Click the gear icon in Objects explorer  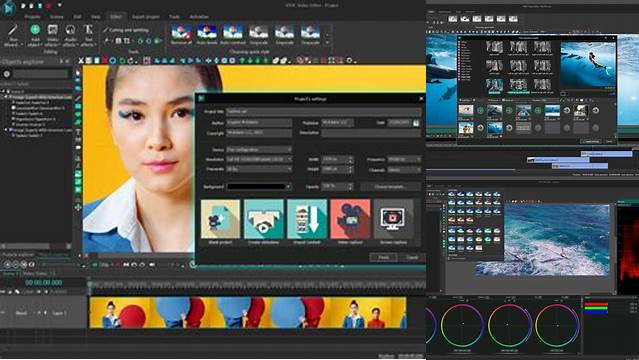[7, 74]
